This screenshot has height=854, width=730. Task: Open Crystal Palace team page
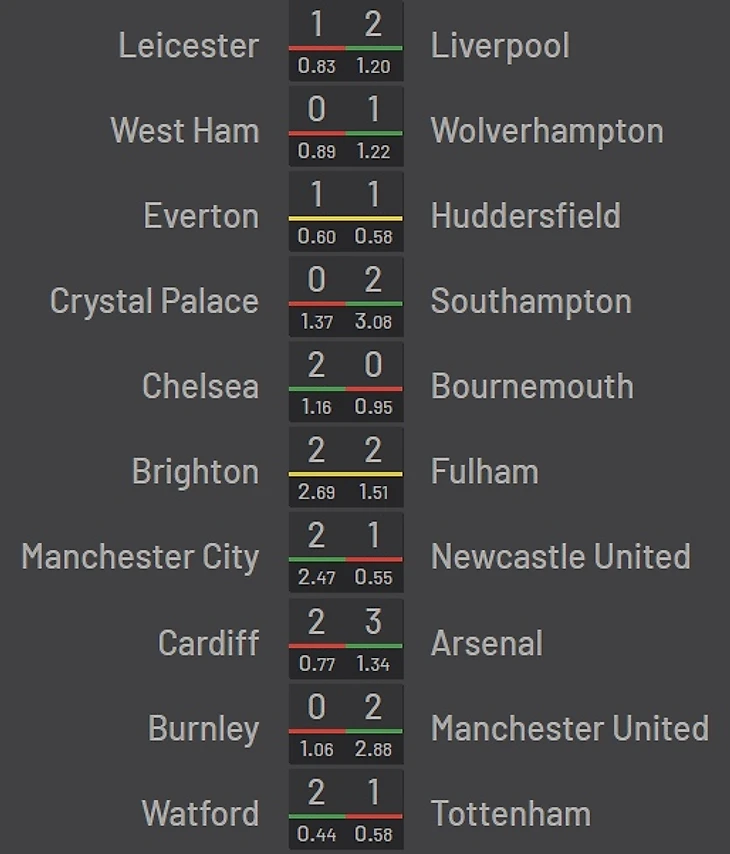(154, 301)
